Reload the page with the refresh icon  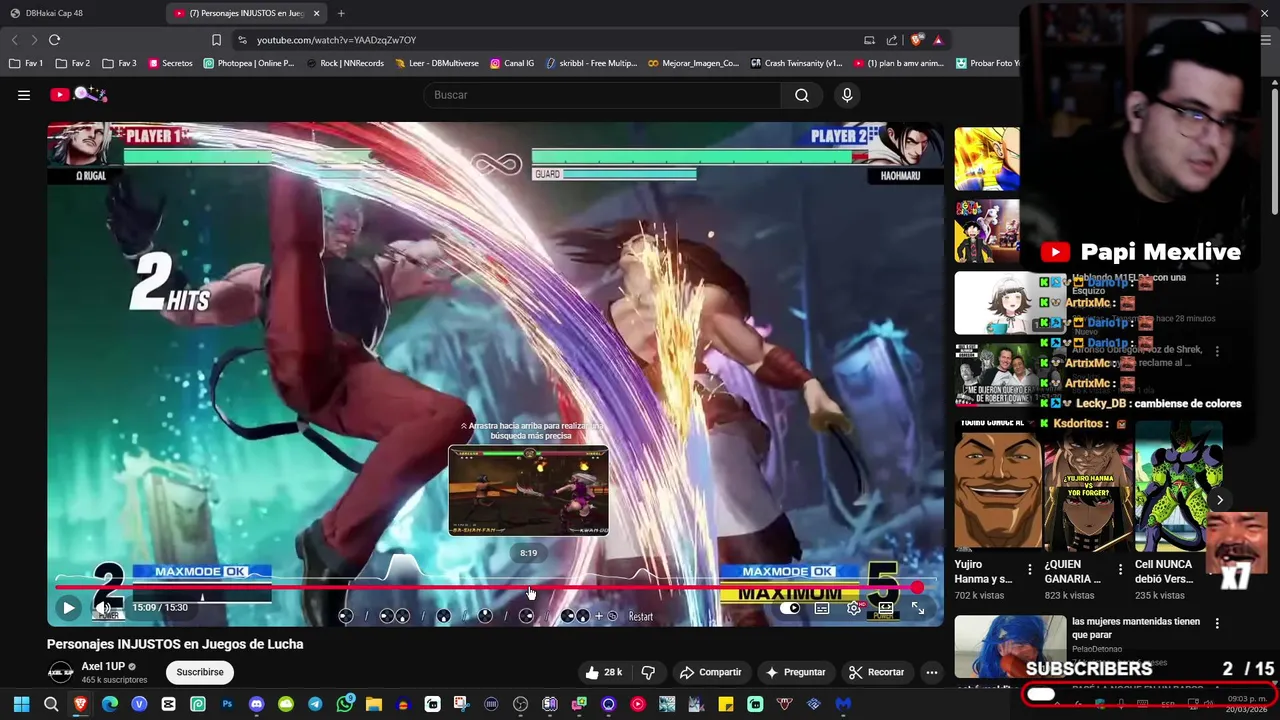pos(55,40)
